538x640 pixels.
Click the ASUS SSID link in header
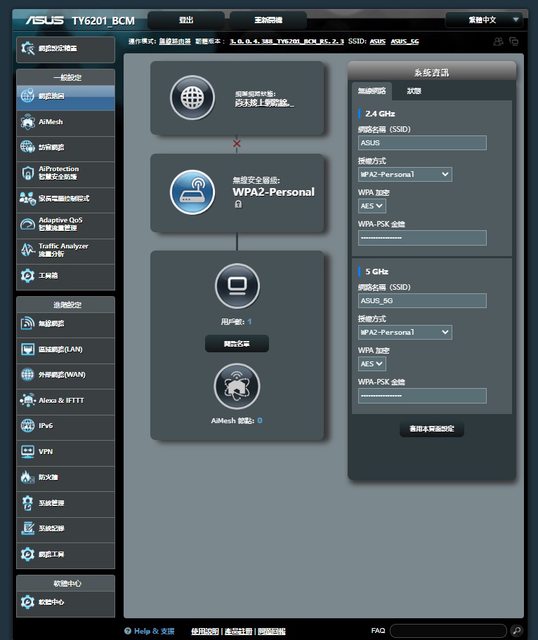[378, 41]
